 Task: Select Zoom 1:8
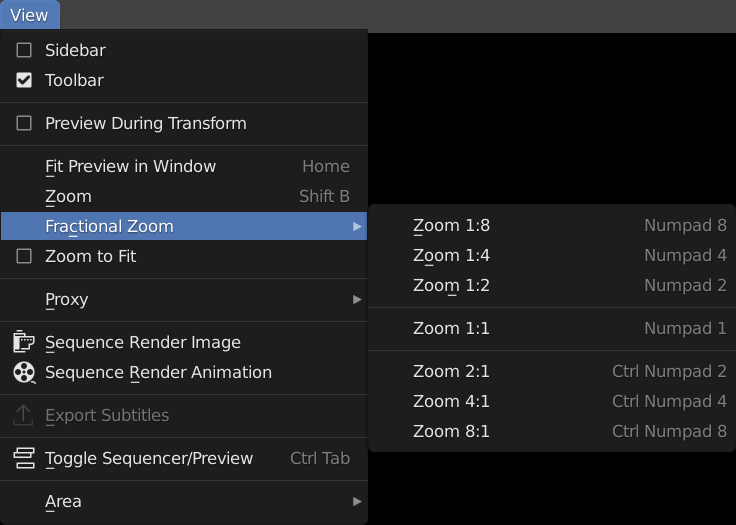(x=552, y=225)
